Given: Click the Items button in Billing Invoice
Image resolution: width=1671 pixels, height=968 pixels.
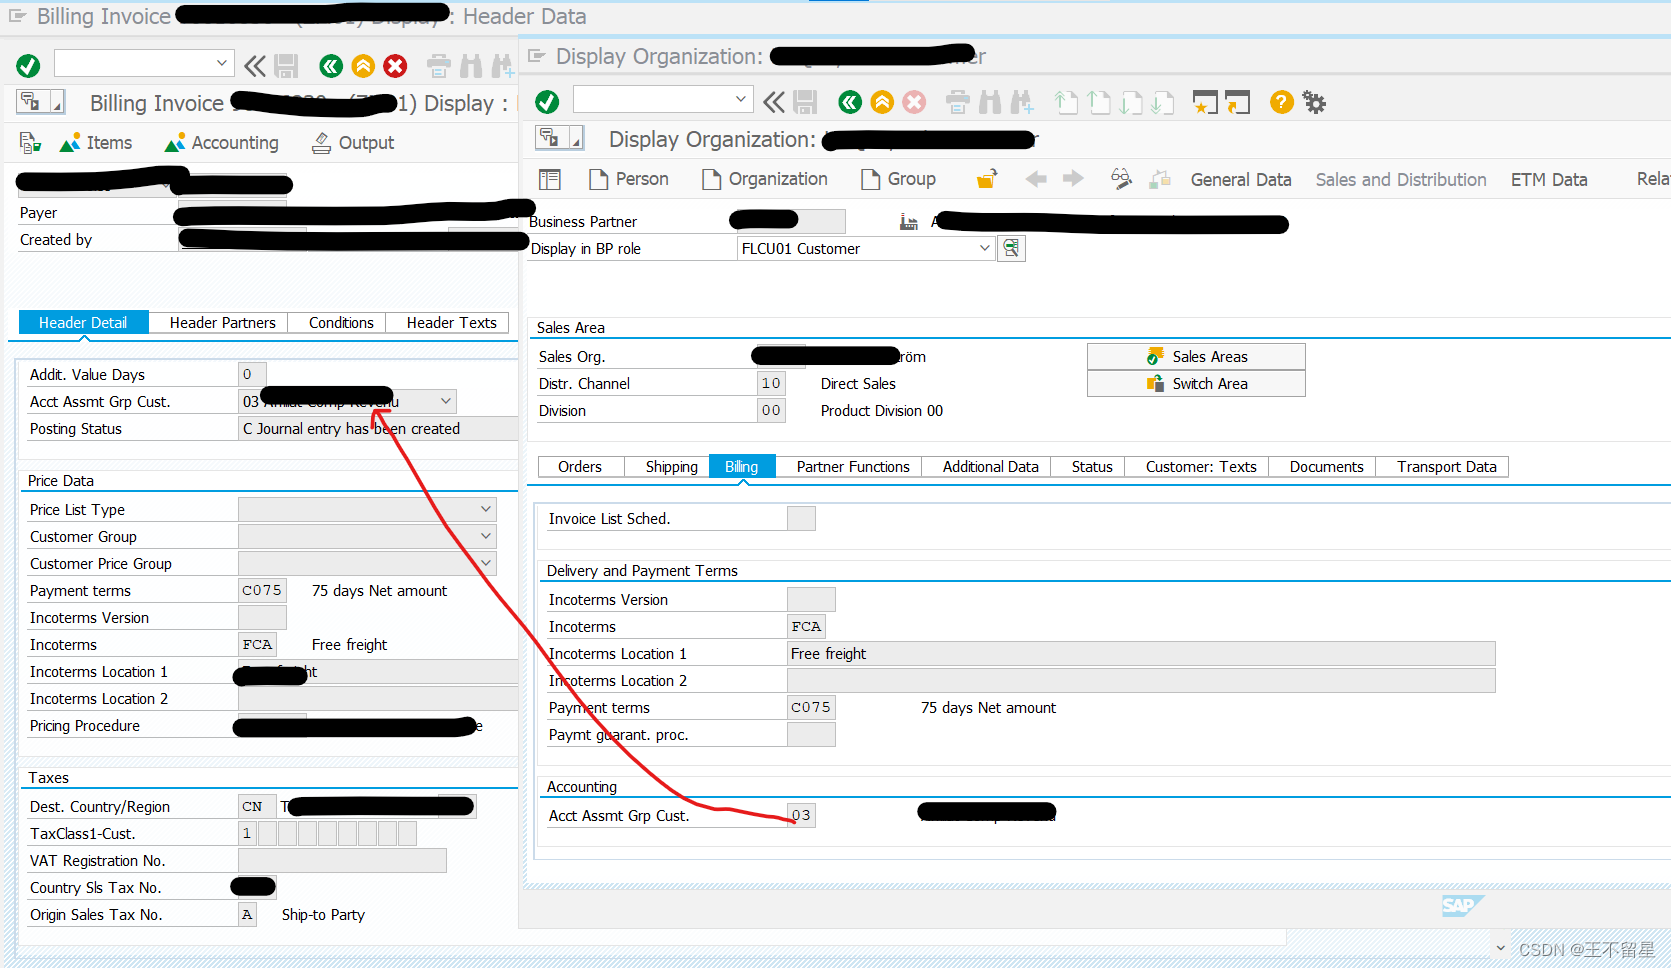Looking at the screenshot, I should (x=96, y=143).
